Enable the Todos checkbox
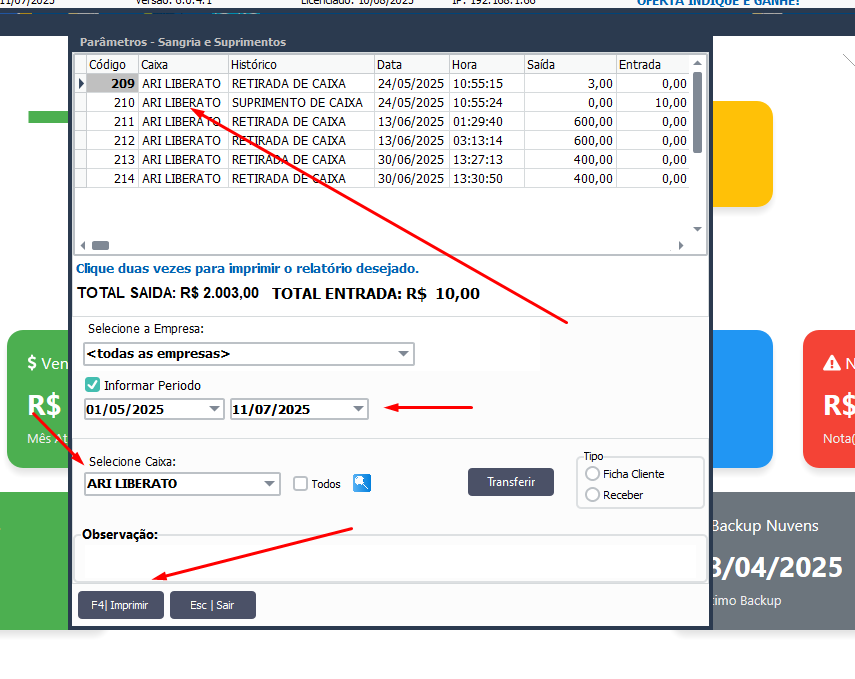The height and width of the screenshot is (679, 855). [x=300, y=484]
